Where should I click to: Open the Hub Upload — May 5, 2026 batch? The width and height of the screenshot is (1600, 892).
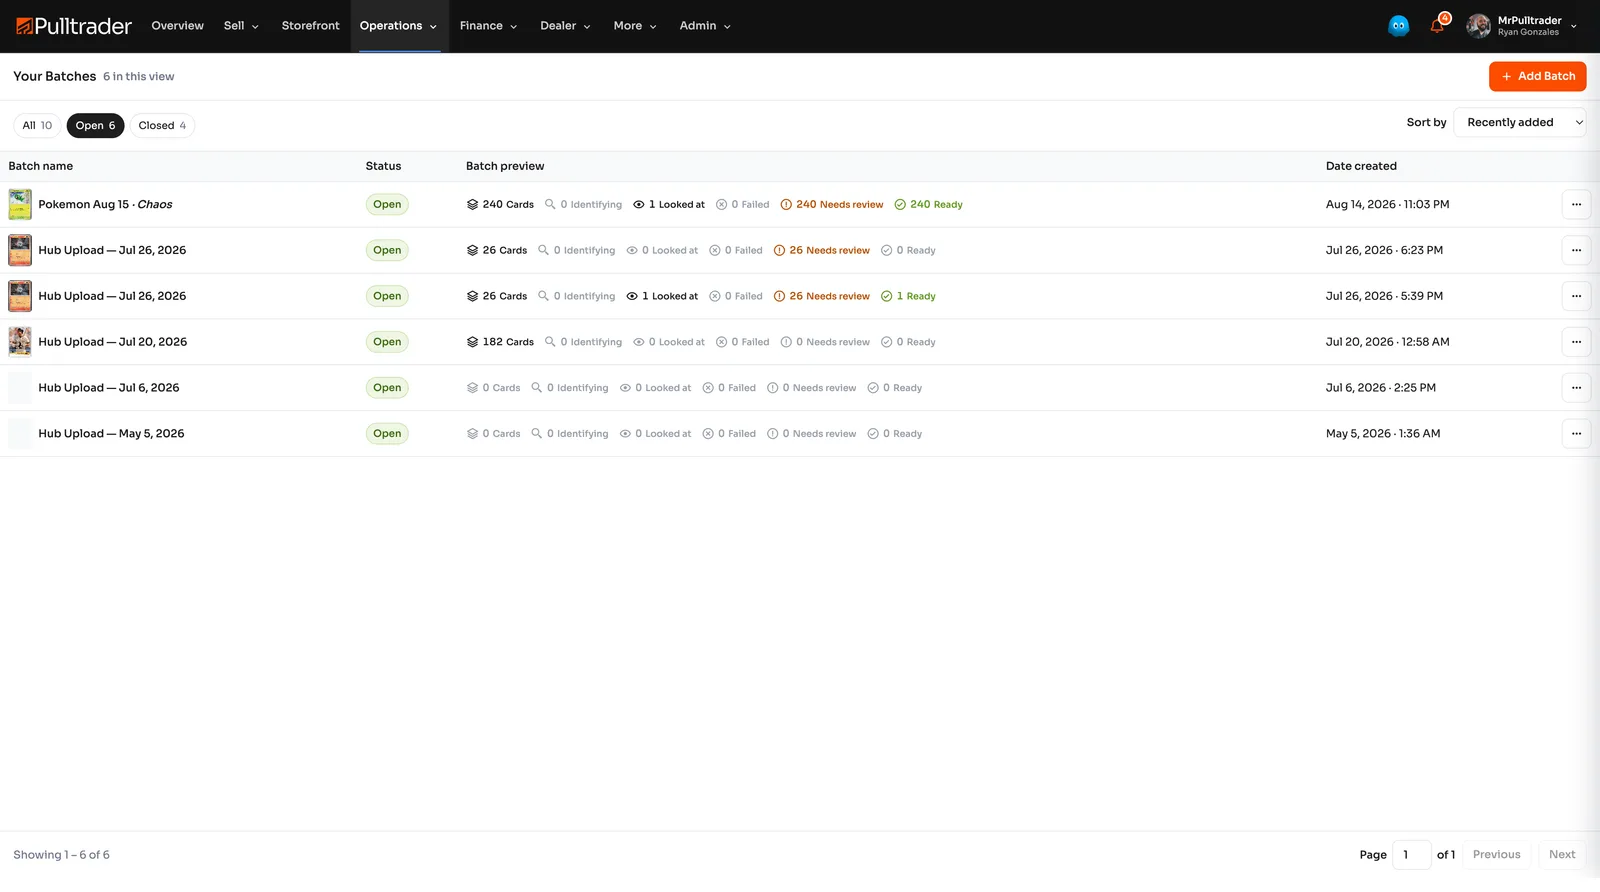click(x=111, y=434)
